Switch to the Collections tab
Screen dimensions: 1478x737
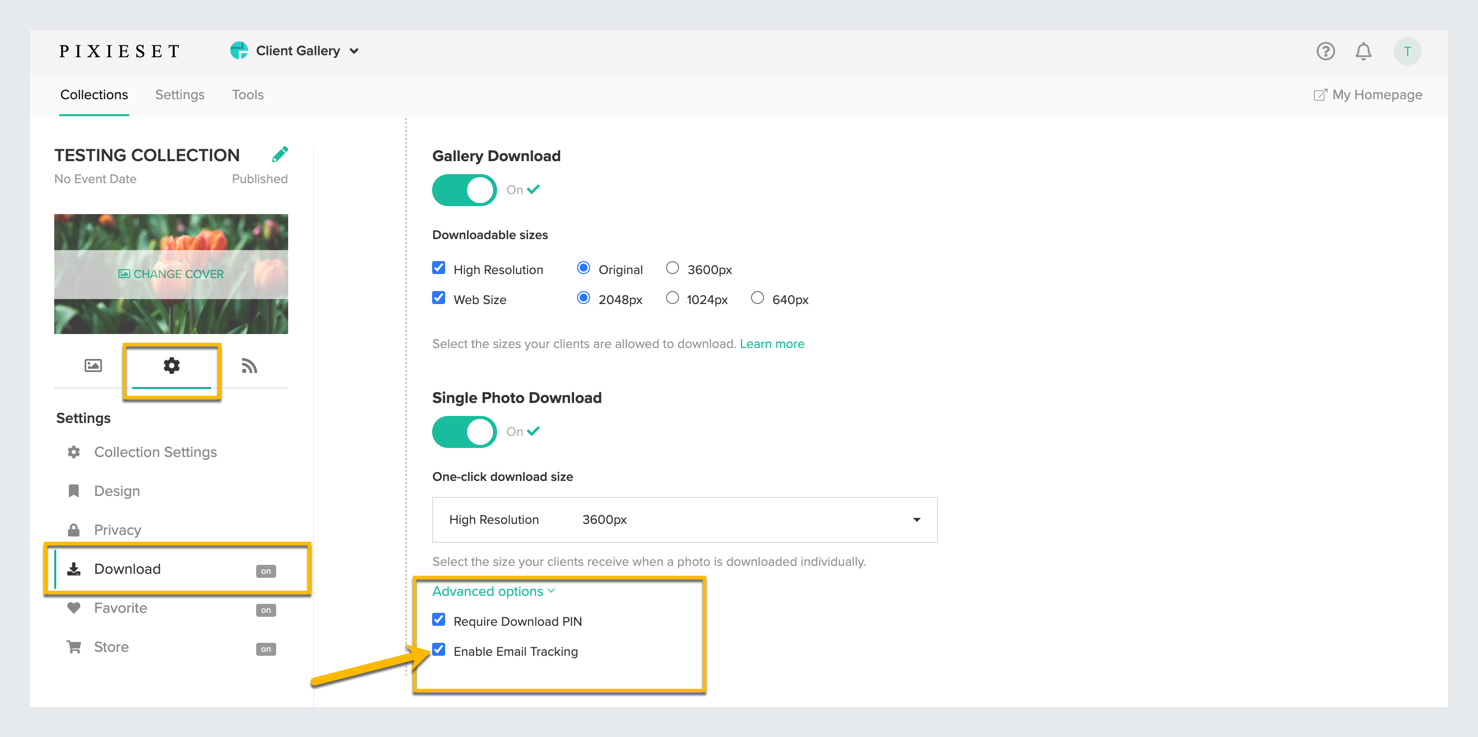94,95
